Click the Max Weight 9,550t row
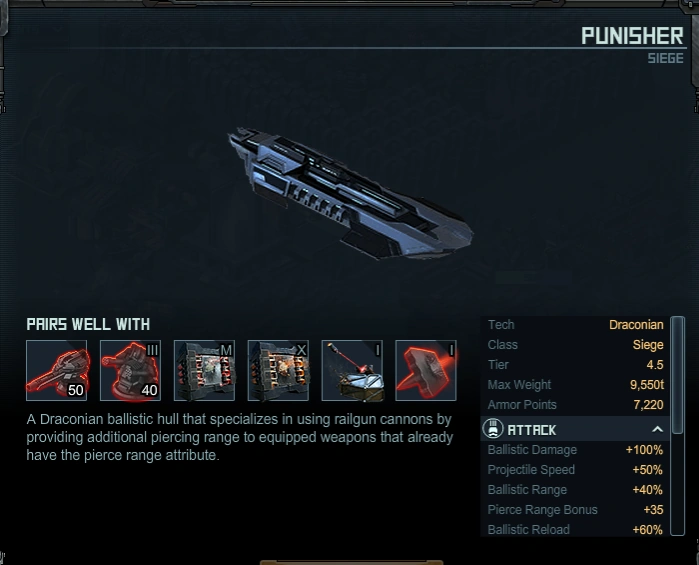The image size is (699, 565). [x=575, y=384]
